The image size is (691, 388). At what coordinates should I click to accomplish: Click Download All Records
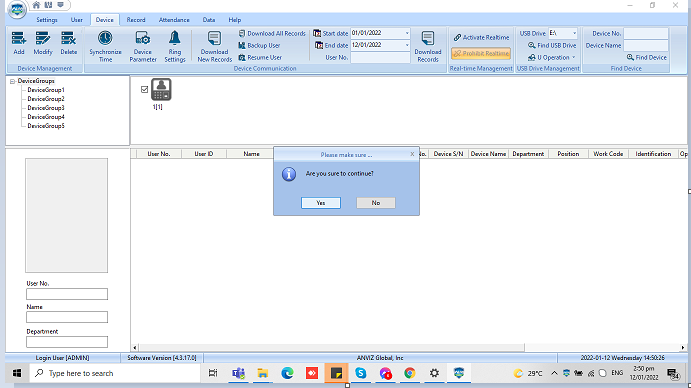pos(272,34)
